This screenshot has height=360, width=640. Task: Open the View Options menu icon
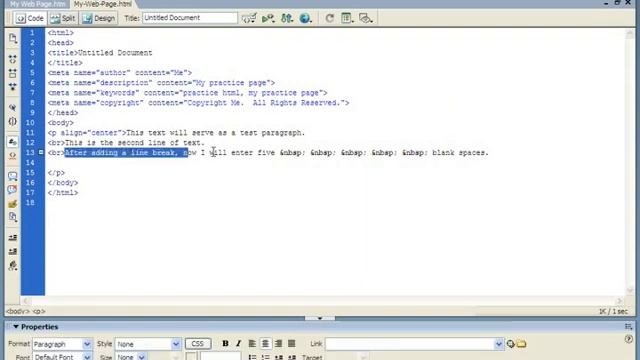(x=347, y=18)
